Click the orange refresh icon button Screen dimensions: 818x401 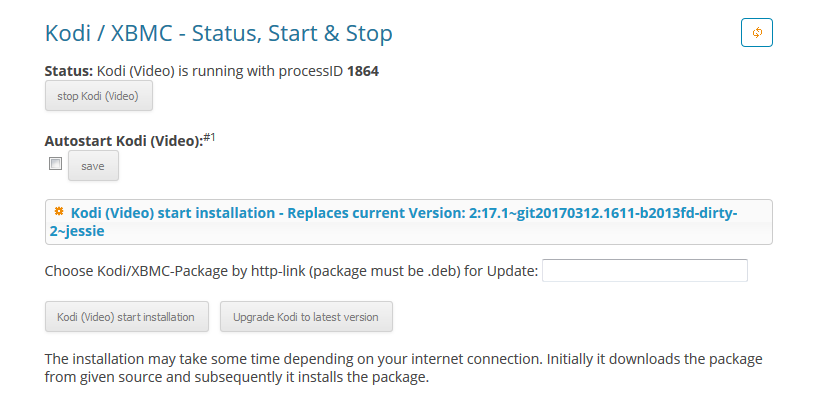point(756,32)
